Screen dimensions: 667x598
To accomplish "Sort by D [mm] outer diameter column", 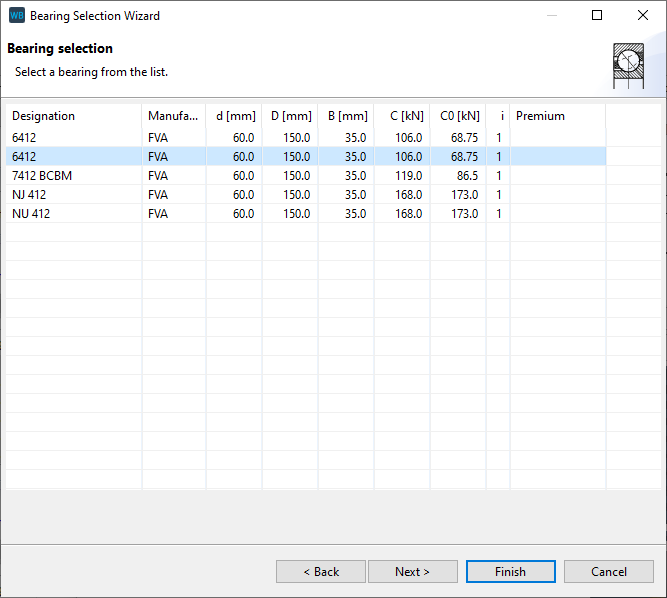I will click(x=291, y=116).
